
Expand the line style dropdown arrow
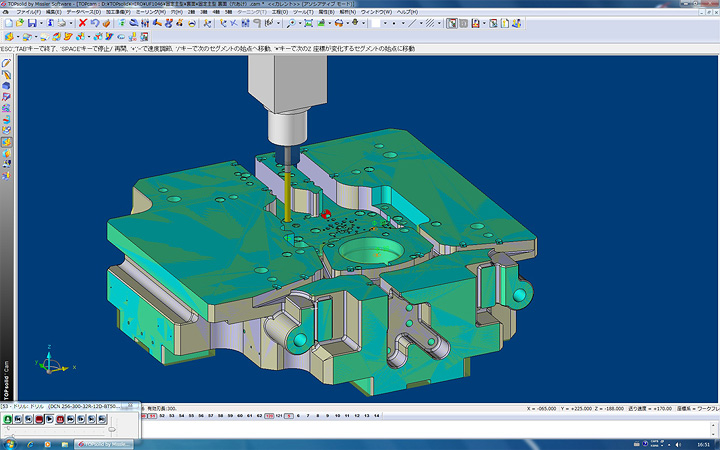pyautogui.click(x=421, y=23)
